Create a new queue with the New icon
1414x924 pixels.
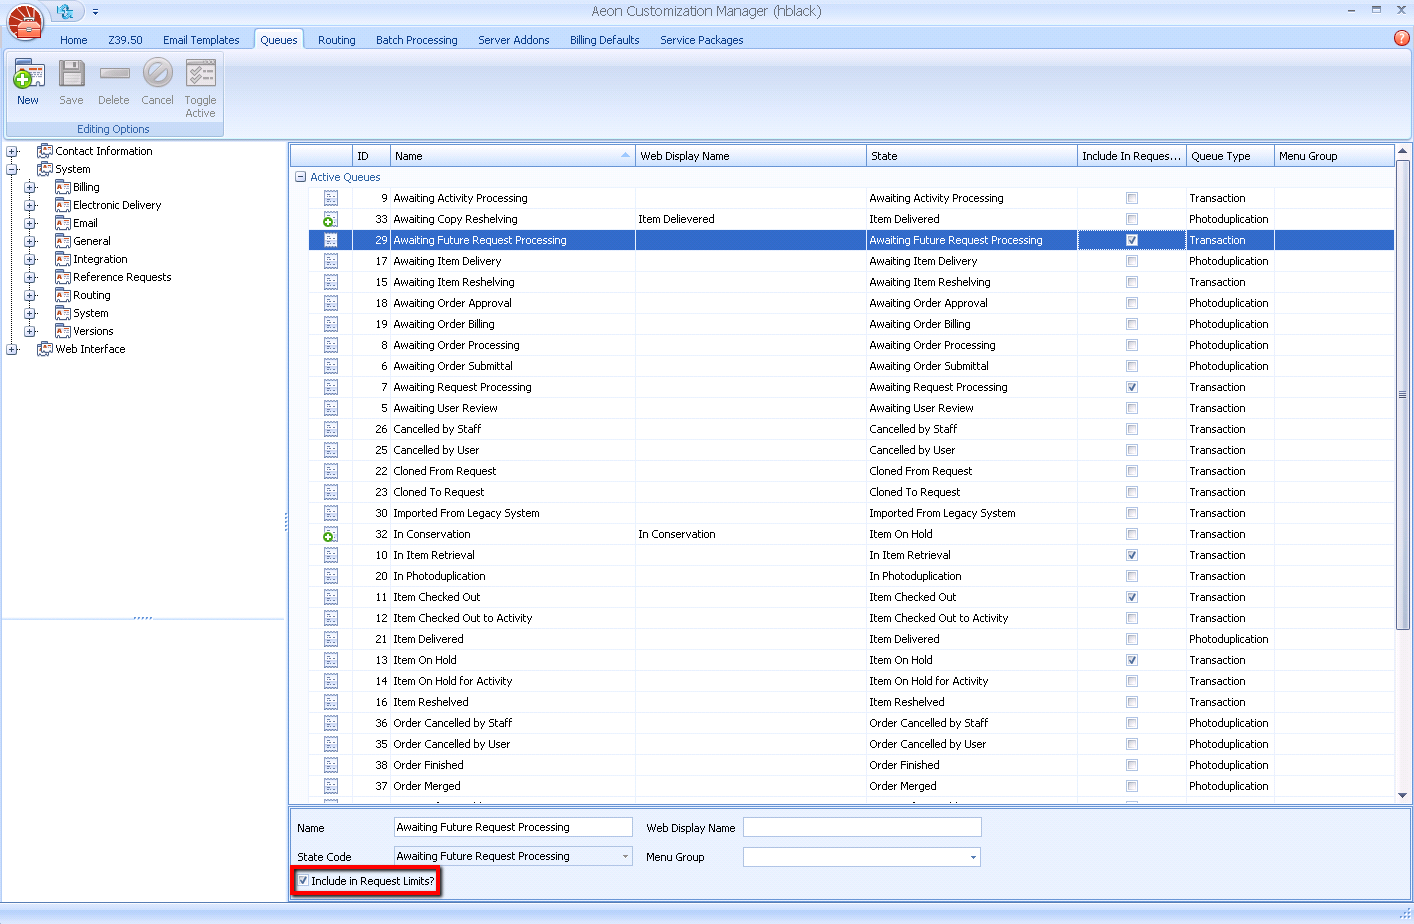point(28,80)
